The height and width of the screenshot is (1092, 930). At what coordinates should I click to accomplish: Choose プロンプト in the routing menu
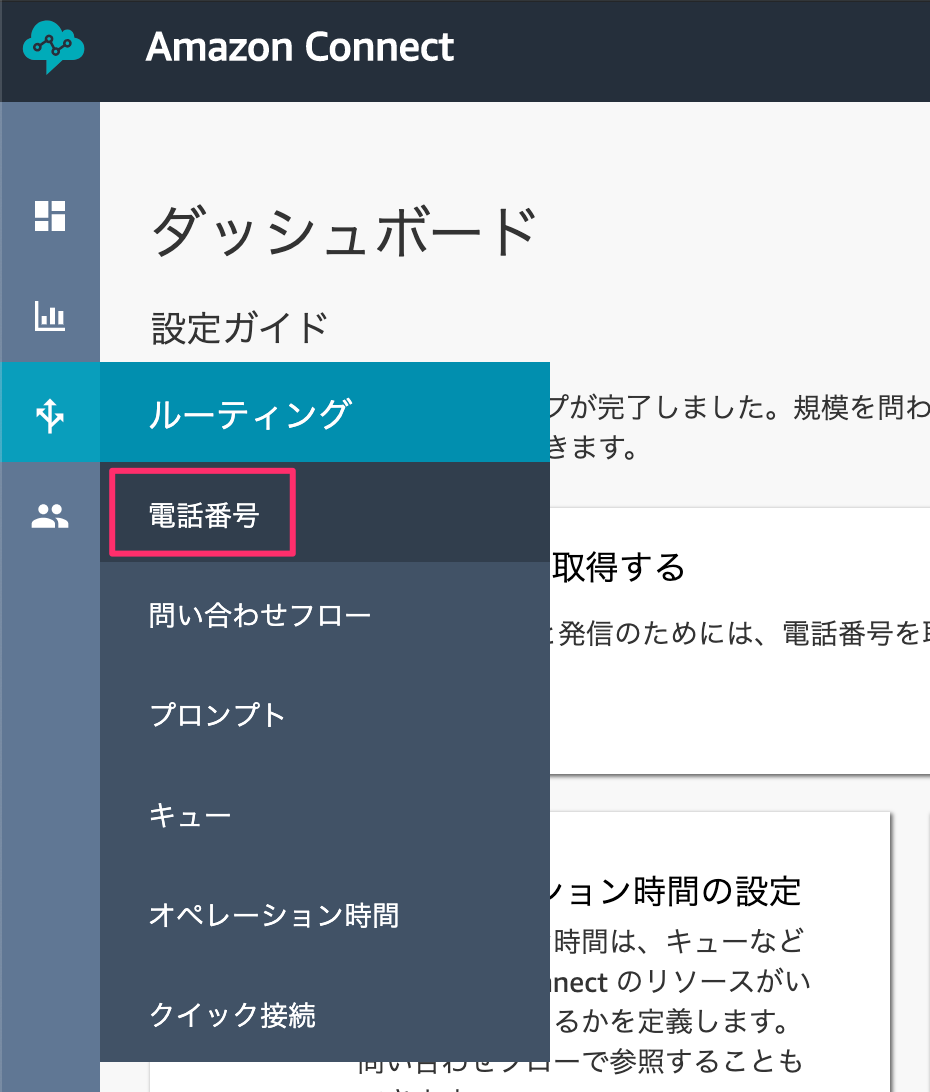pyautogui.click(x=217, y=715)
